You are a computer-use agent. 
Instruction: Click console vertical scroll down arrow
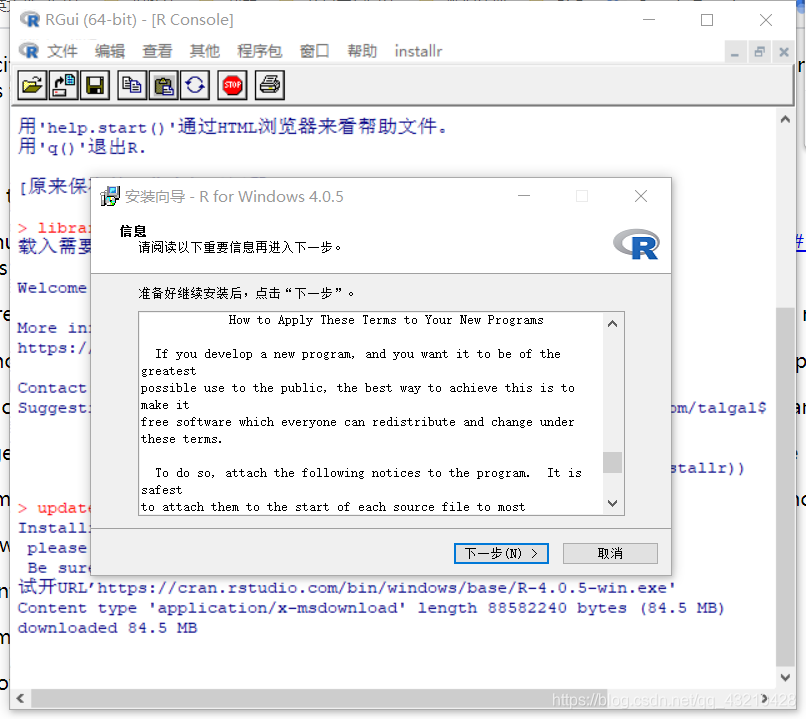pos(785,677)
